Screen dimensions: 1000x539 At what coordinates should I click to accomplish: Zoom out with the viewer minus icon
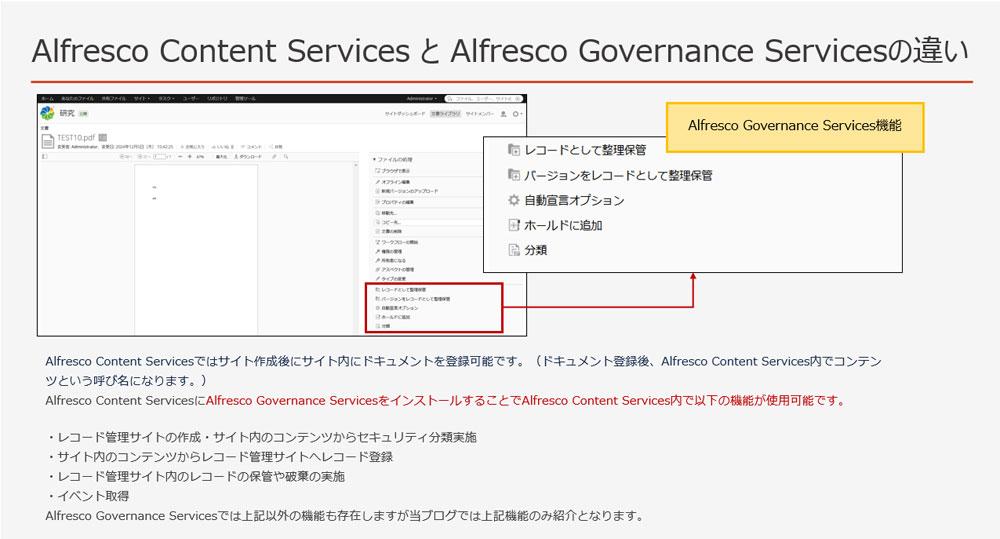(x=180, y=156)
